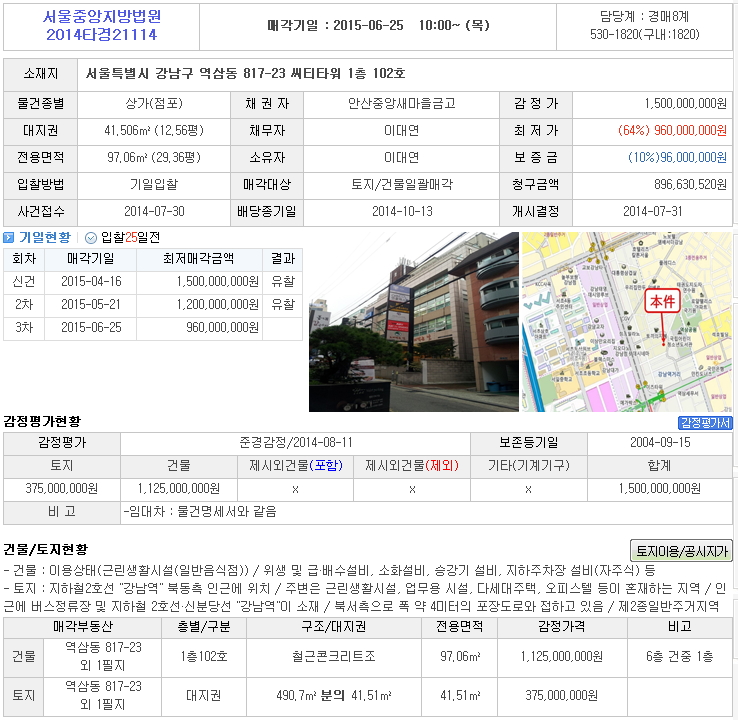Select land share 41.506㎡ (12.56평)
The width and height of the screenshot is (738, 720).
154,131
